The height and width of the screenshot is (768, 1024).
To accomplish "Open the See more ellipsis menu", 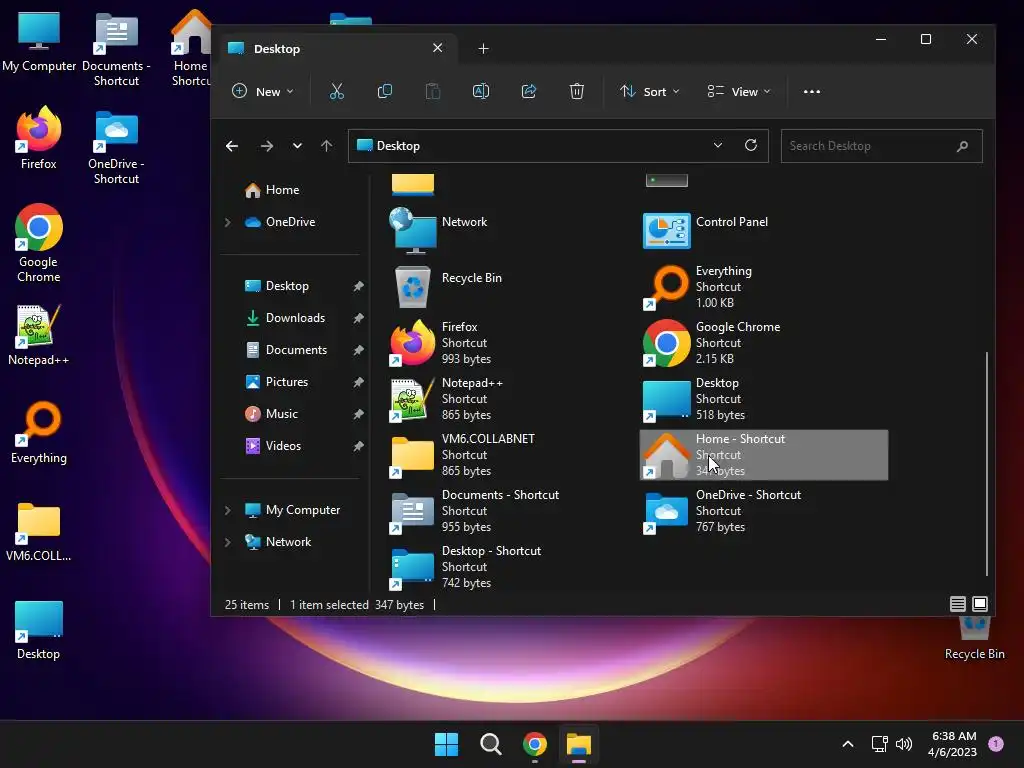I will (812, 91).
